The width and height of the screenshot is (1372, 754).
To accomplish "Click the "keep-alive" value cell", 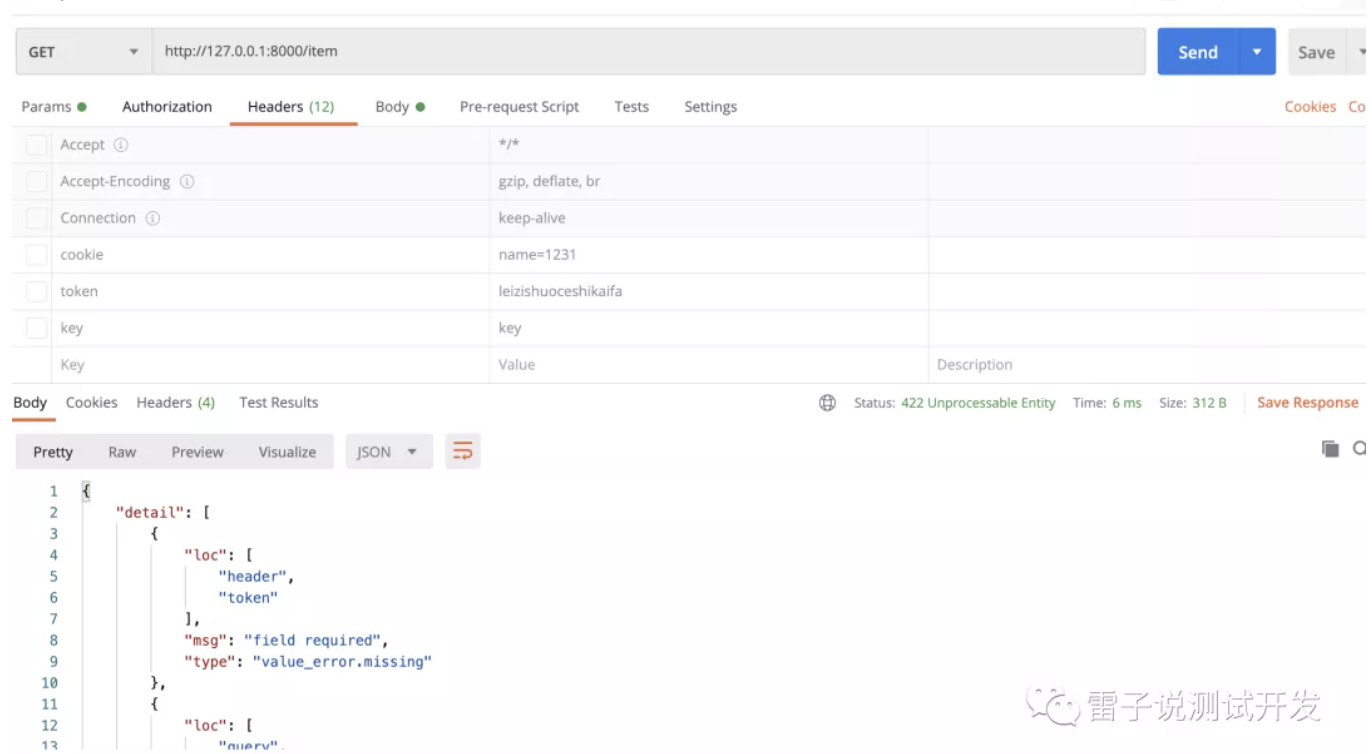I will (709, 218).
